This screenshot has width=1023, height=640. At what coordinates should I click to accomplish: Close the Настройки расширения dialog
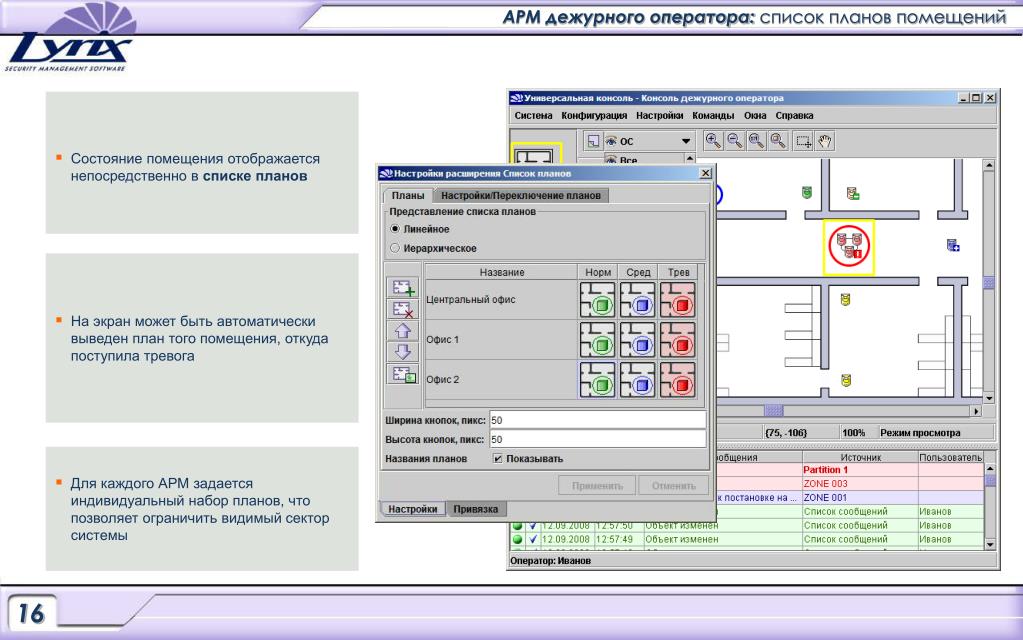point(705,173)
